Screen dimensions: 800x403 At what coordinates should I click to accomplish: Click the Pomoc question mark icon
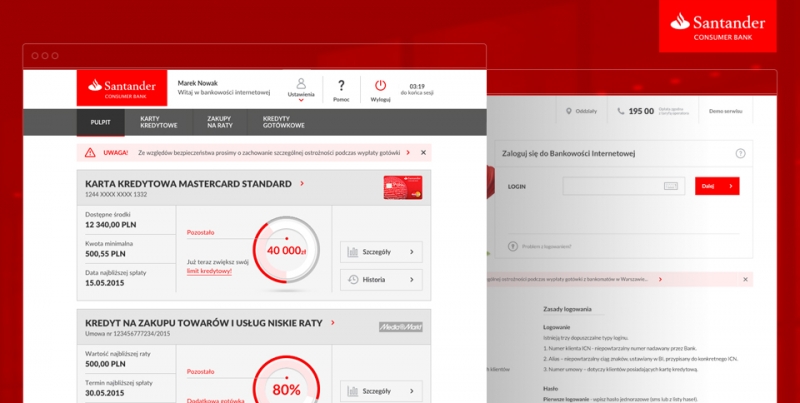[x=341, y=86]
